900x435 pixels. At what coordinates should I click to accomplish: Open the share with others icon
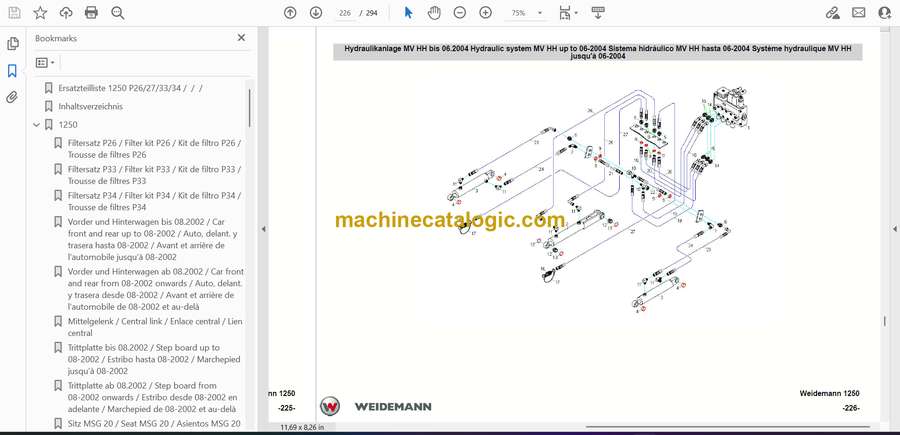(885, 13)
